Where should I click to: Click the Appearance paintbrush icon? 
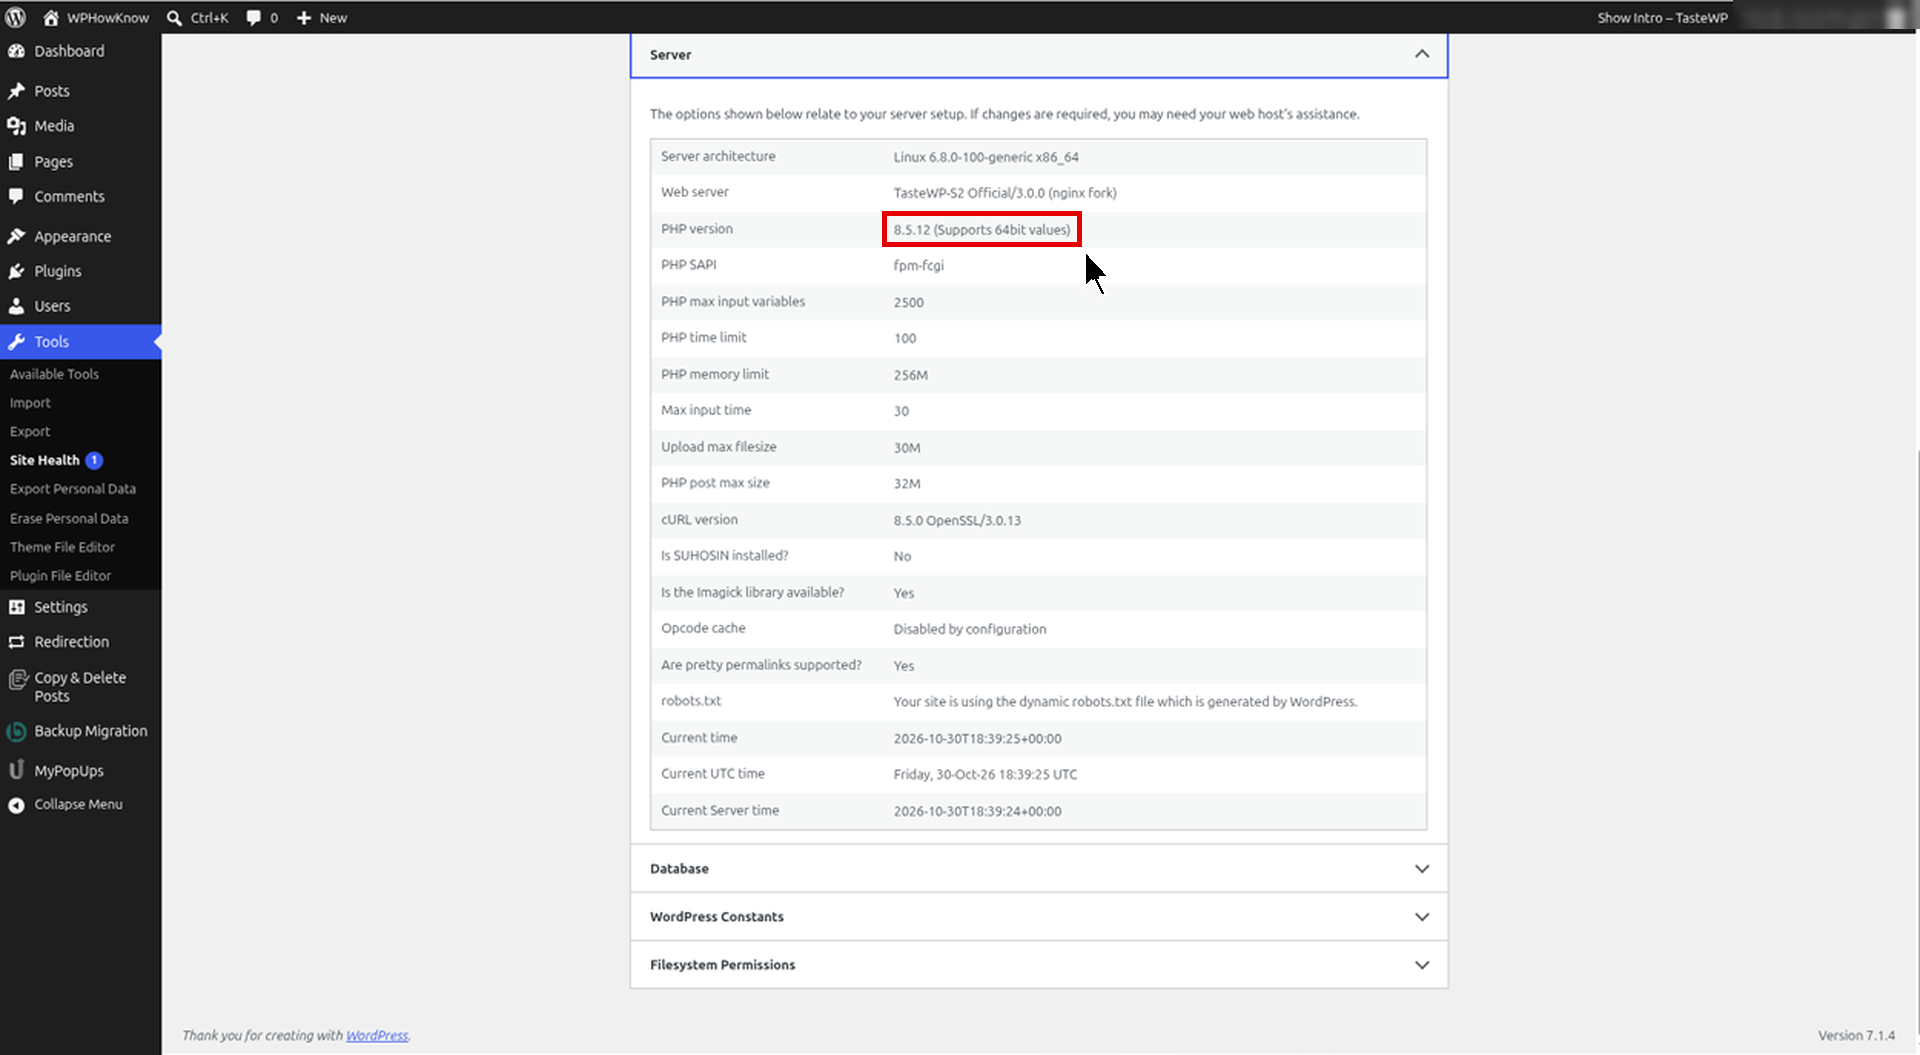pyautogui.click(x=16, y=237)
